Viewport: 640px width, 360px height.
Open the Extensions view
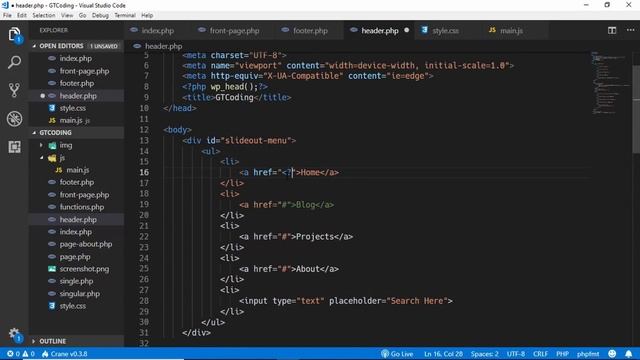pos(14,147)
